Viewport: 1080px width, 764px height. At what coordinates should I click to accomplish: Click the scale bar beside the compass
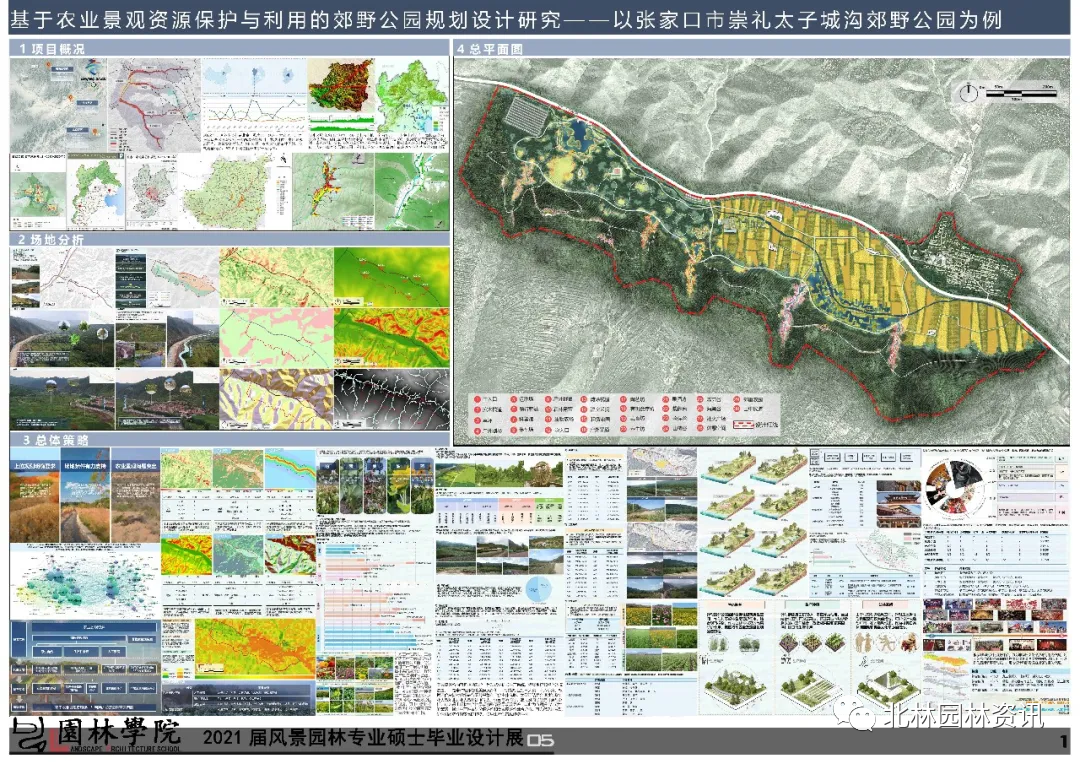click(x=1021, y=92)
